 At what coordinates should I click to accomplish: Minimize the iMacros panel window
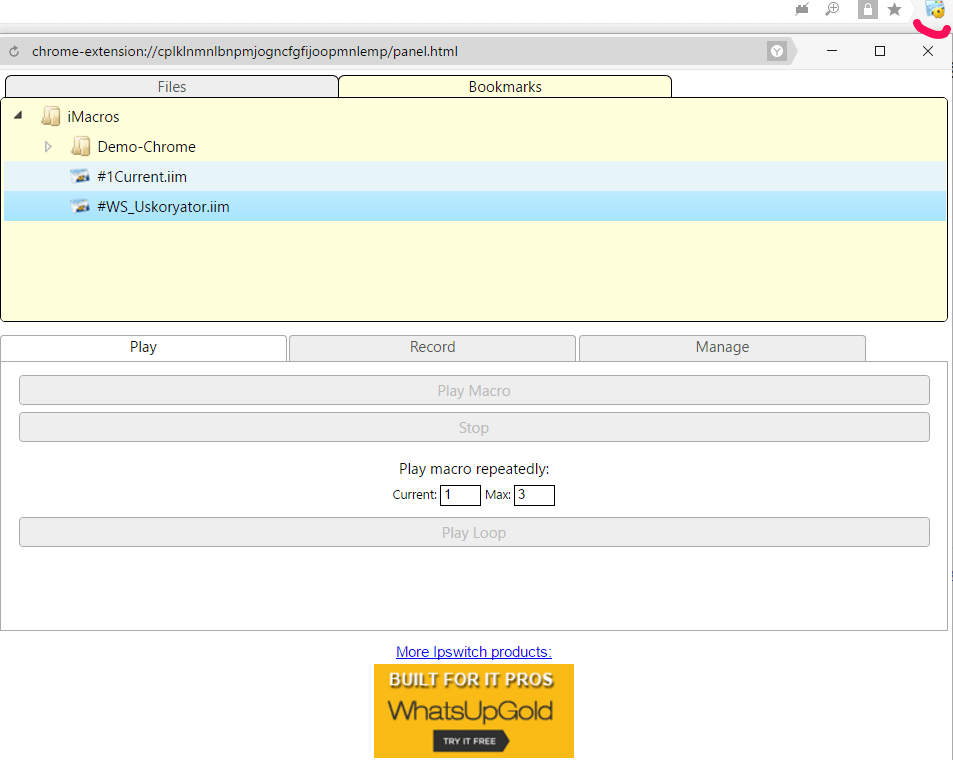pyautogui.click(x=832, y=51)
